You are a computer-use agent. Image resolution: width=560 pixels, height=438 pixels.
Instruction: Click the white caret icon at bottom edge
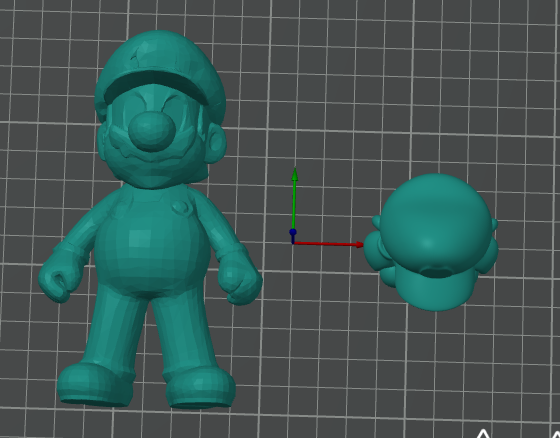tap(483, 434)
